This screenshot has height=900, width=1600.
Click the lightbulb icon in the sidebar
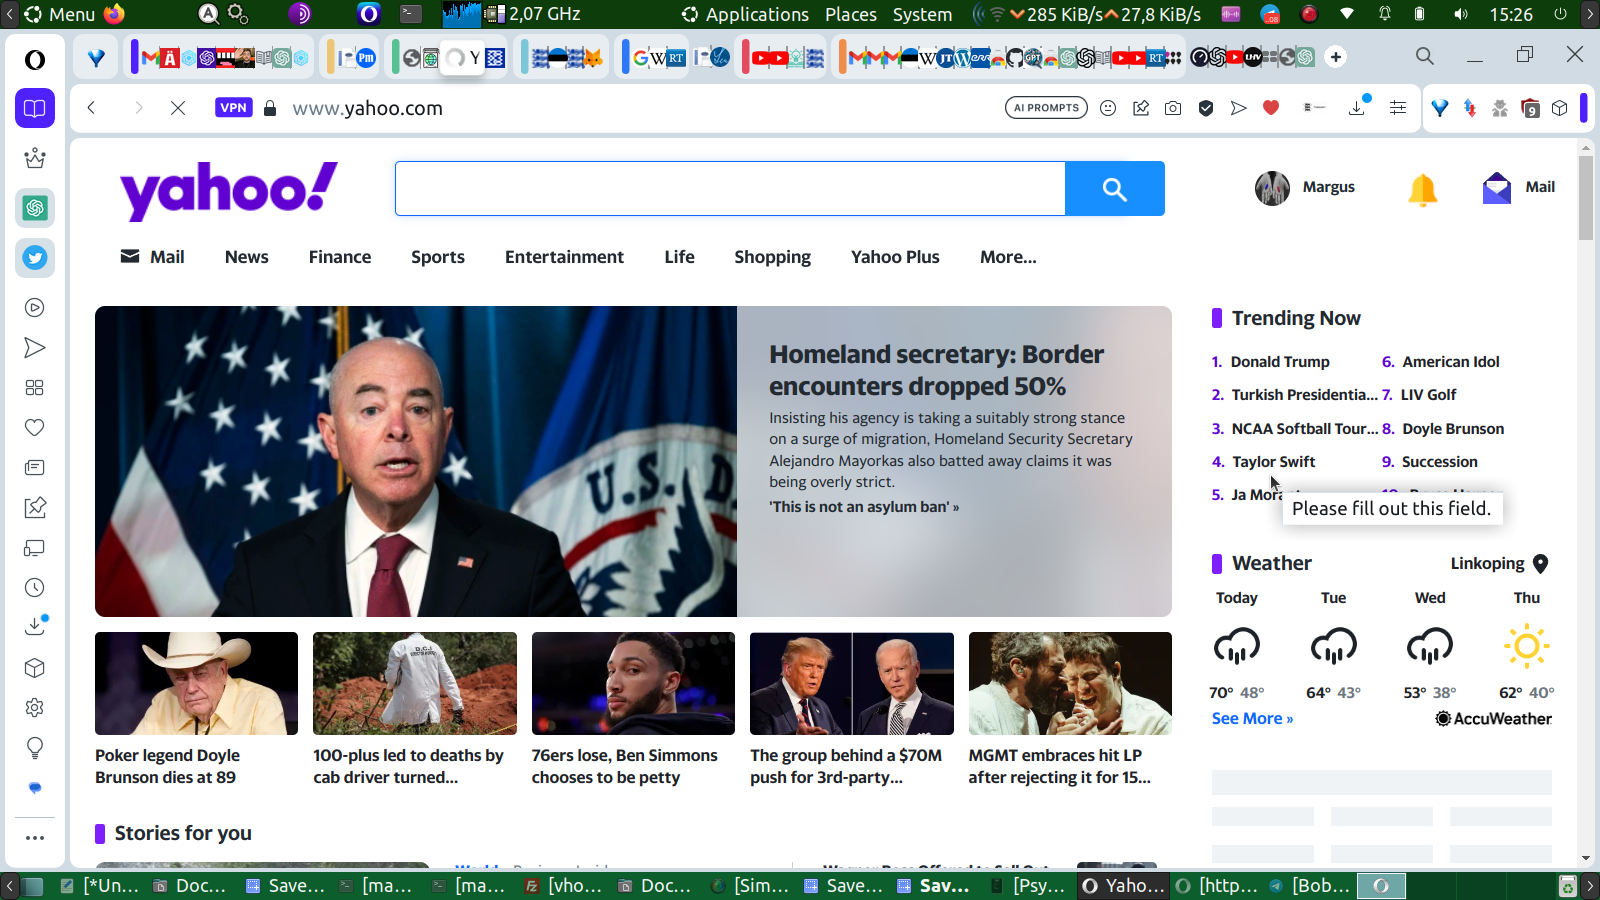[35, 748]
